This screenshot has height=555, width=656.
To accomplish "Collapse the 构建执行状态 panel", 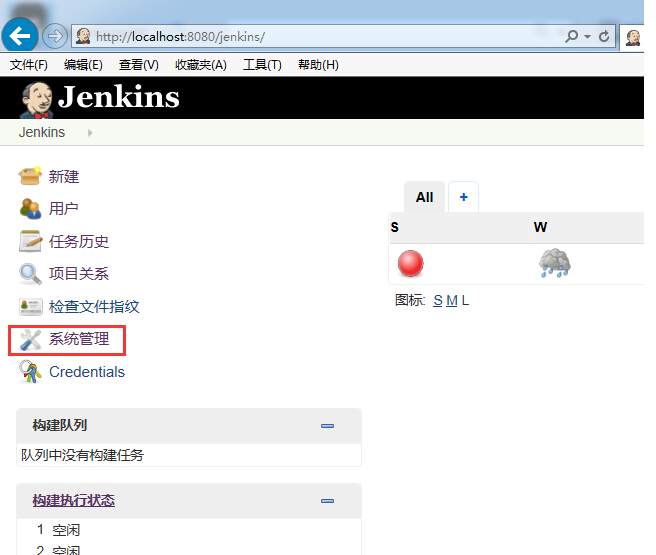I will (x=327, y=501).
